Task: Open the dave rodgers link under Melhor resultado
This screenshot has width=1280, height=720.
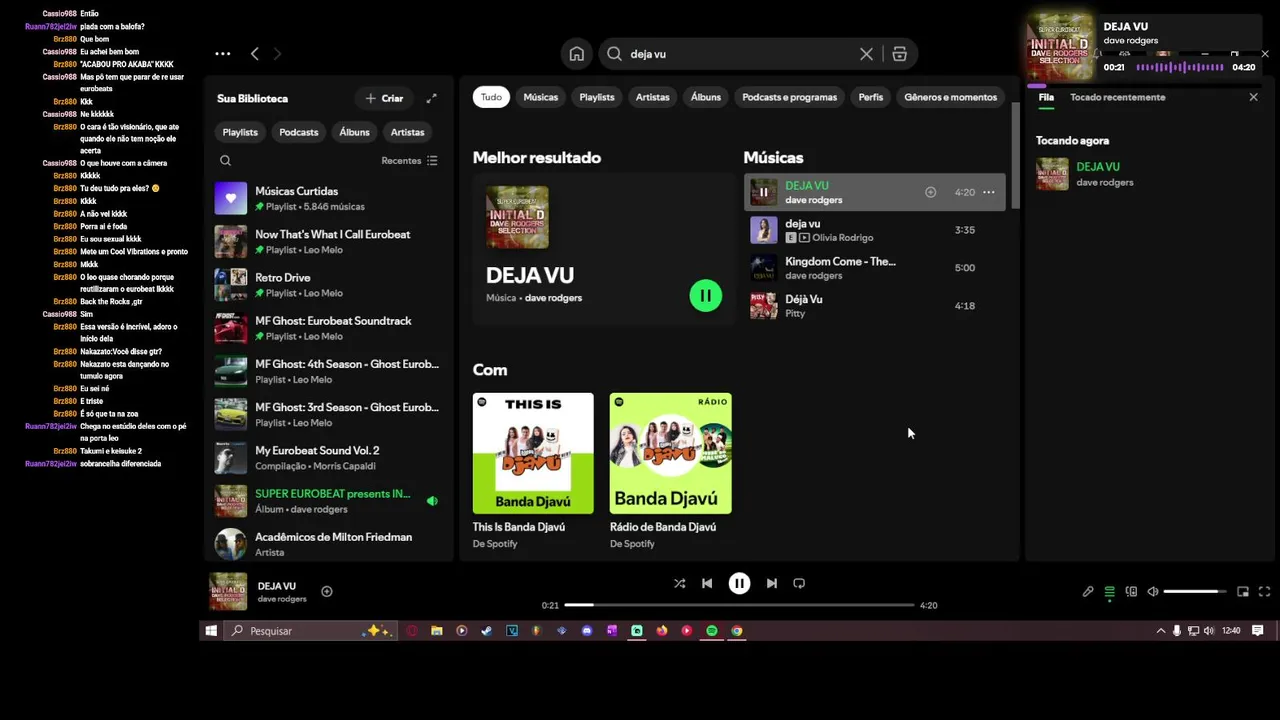Action: tap(553, 298)
